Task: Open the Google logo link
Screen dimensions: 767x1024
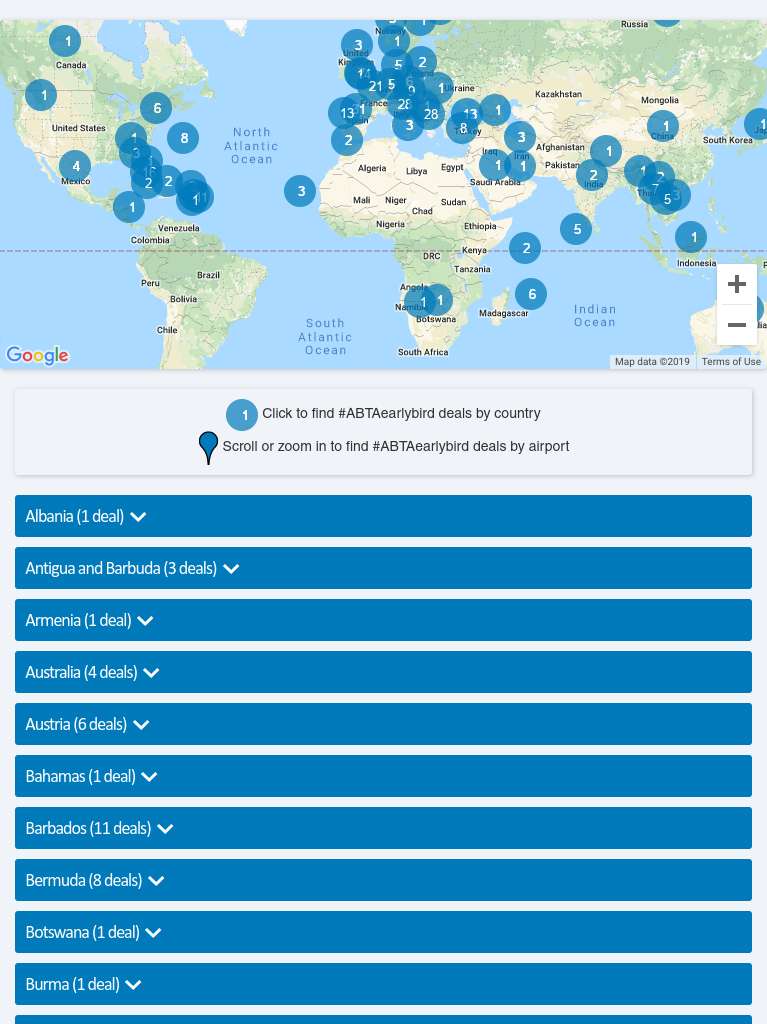Action: click(37, 355)
